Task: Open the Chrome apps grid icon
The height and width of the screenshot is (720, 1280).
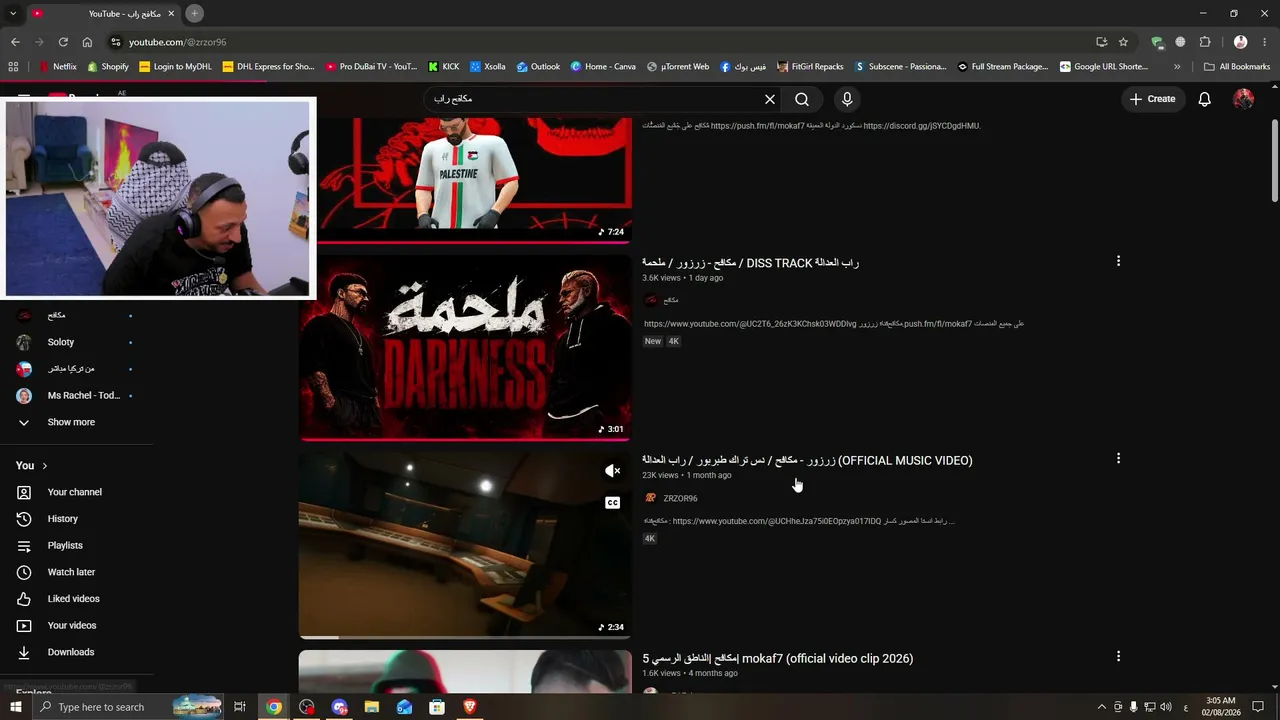Action: coord(13,67)
